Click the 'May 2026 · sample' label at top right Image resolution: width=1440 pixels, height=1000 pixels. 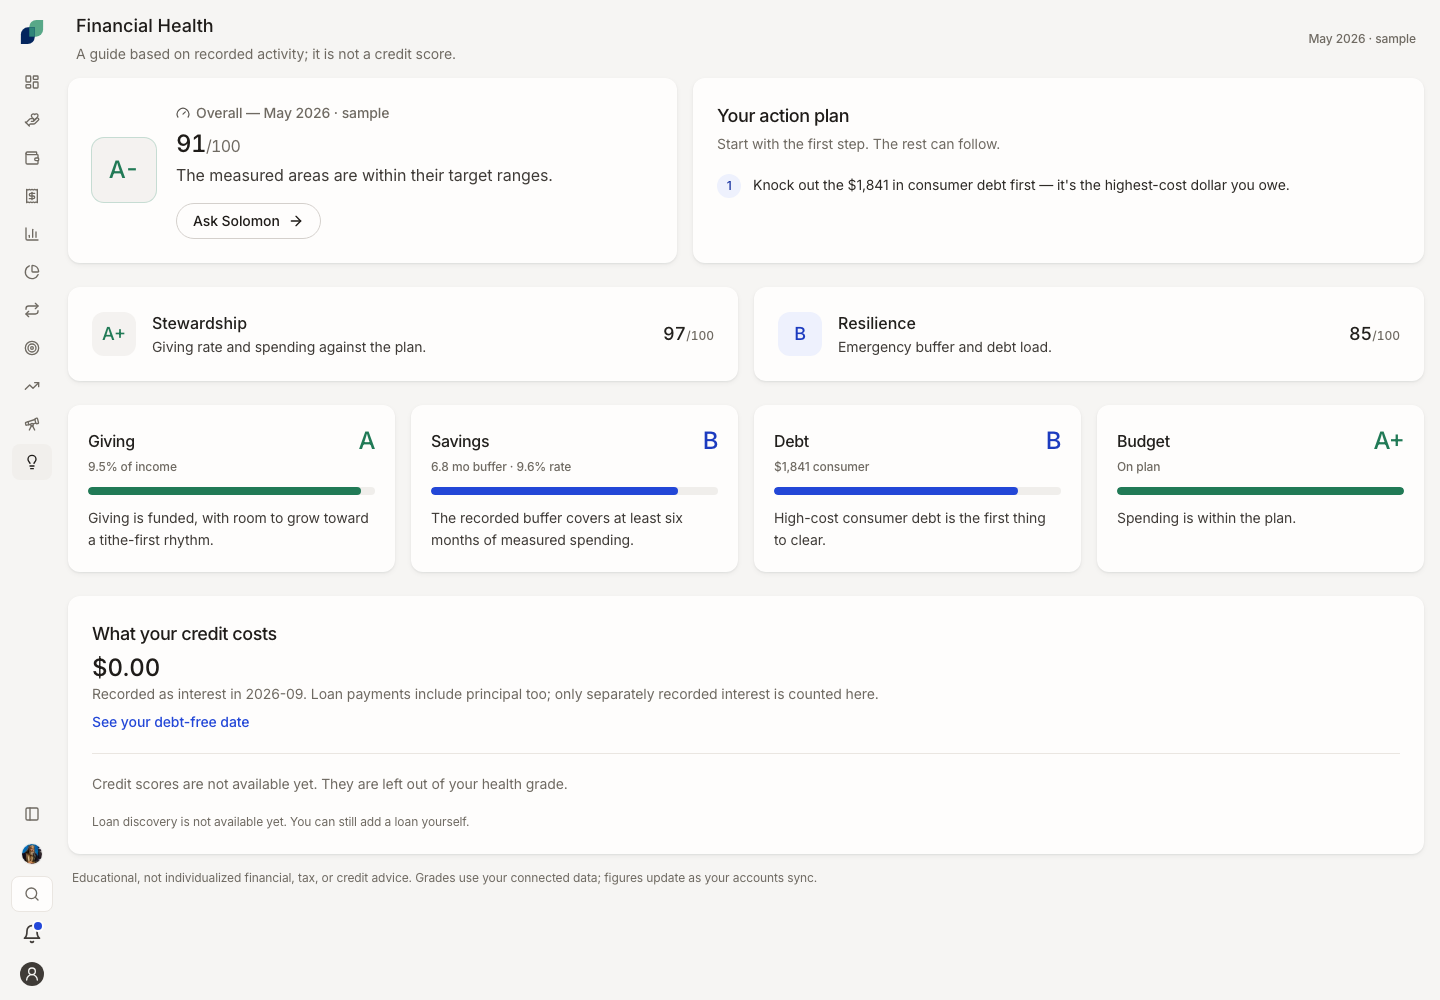coord(1362,39)
